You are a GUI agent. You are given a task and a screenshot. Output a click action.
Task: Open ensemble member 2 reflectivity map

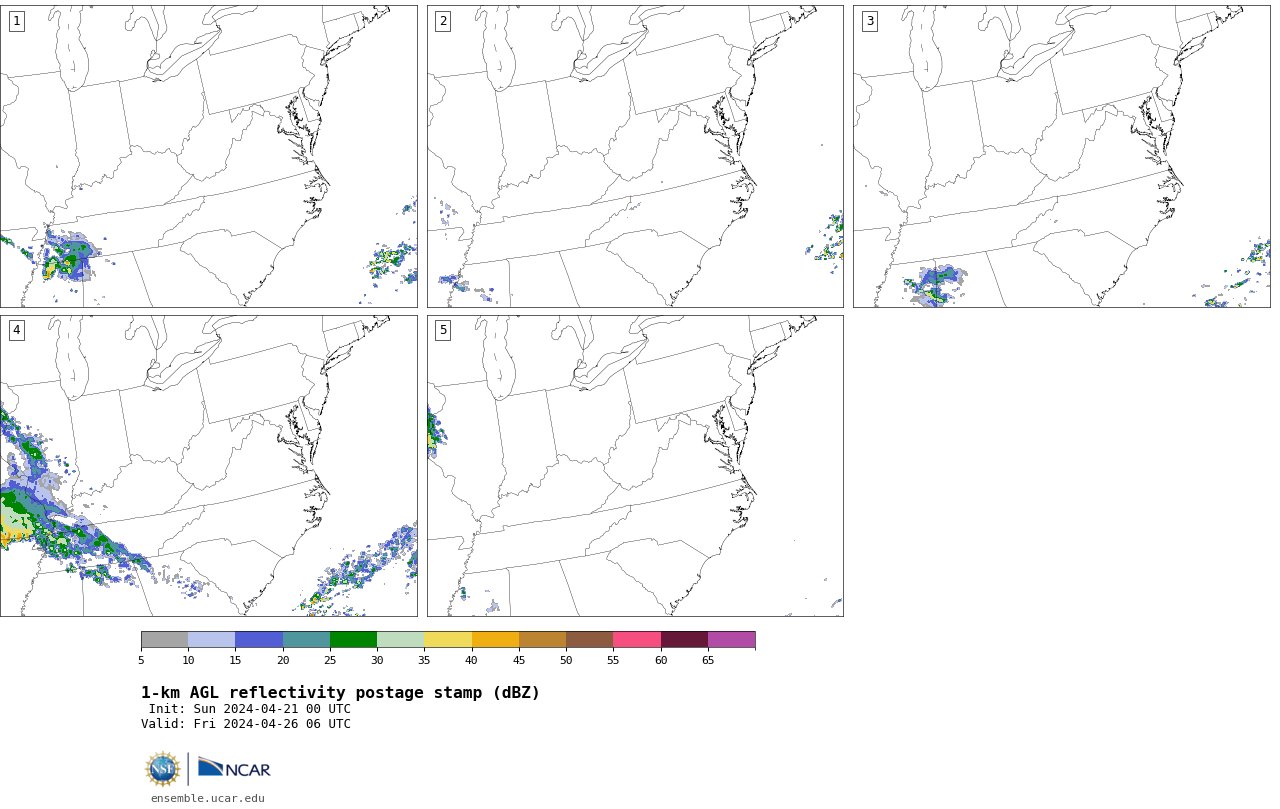635,156
